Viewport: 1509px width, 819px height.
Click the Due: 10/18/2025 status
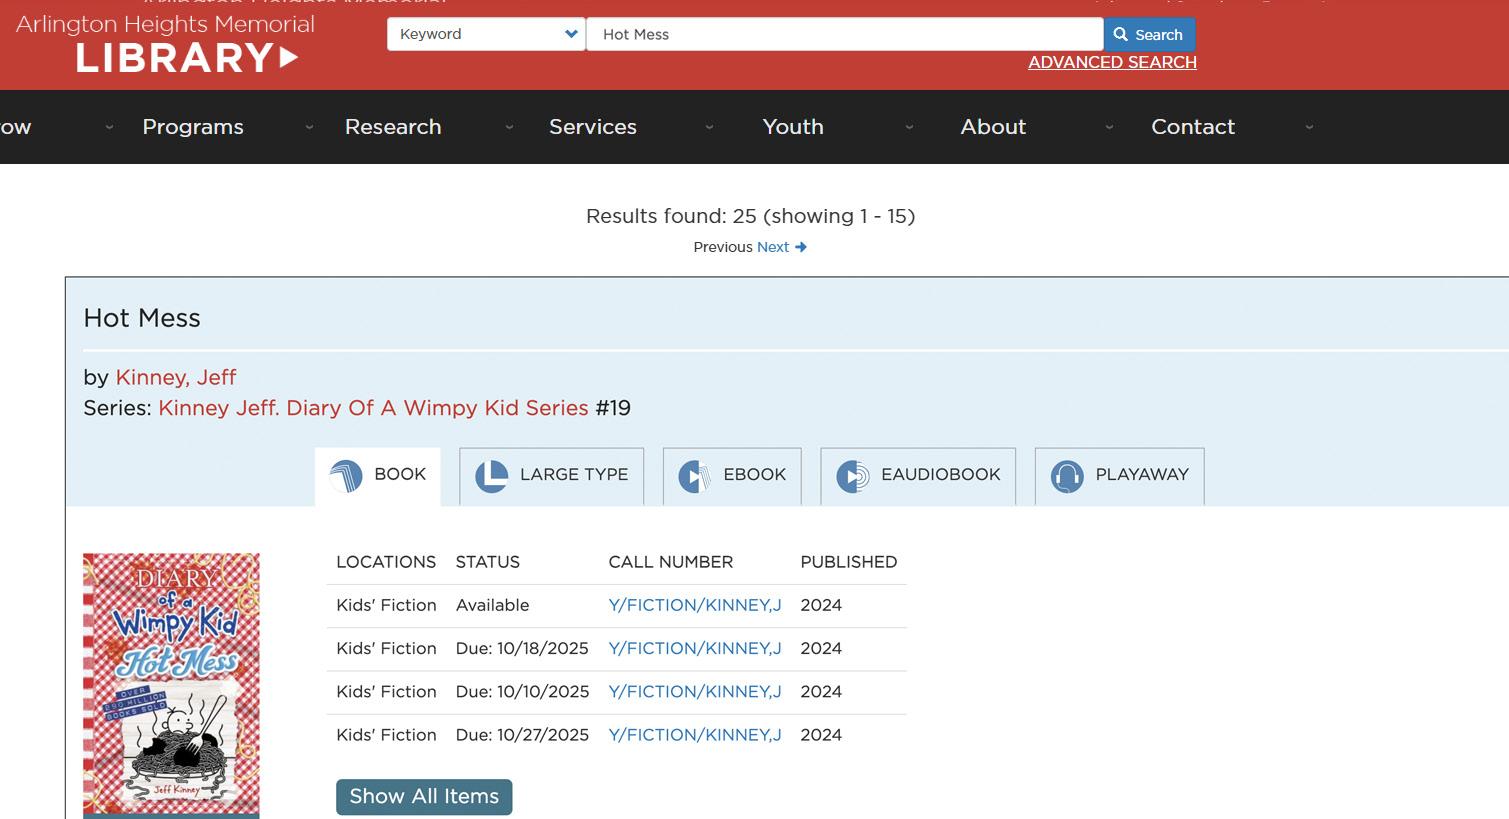point(522,648)
